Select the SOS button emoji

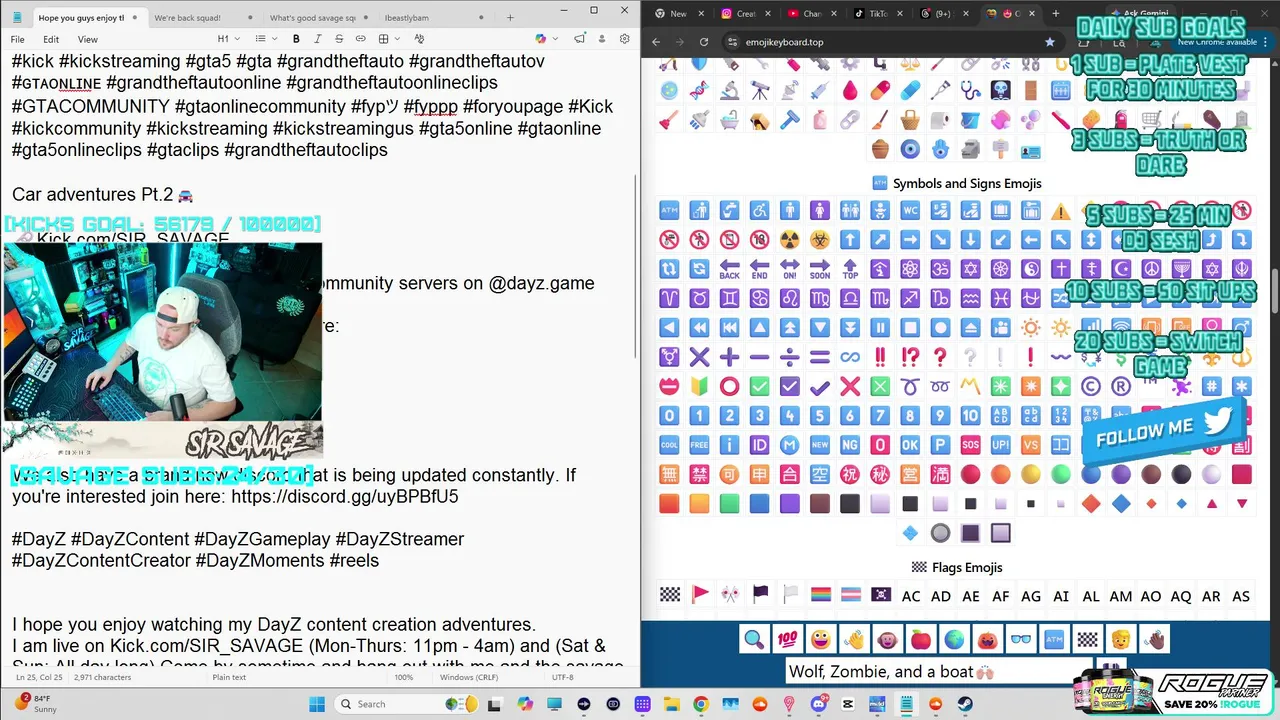tap(970, 444)
